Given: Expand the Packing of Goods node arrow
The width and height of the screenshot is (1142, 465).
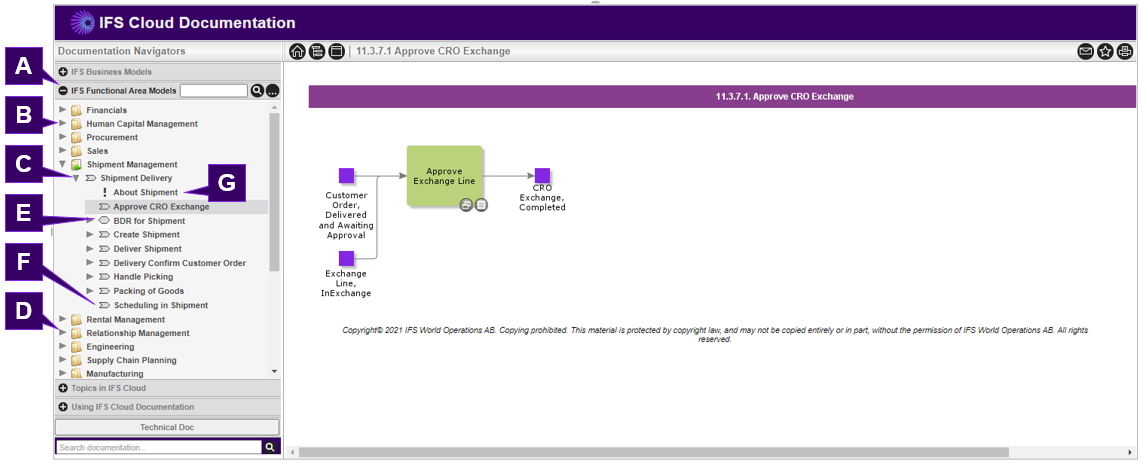Looking at the screenshot, I should 90,291.
